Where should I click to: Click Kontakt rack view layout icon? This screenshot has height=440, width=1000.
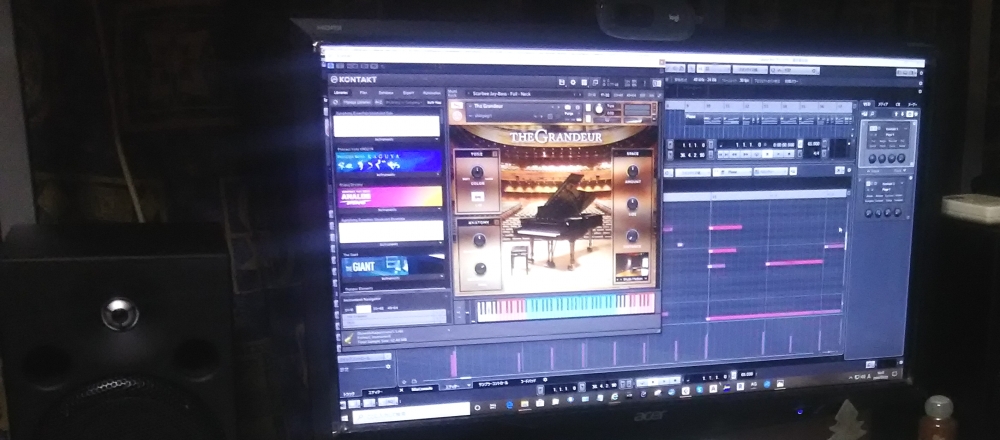[584, 82]
